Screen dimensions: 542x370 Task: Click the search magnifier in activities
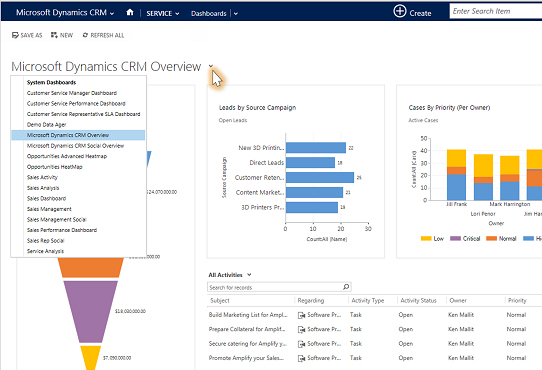pos(346,287)
